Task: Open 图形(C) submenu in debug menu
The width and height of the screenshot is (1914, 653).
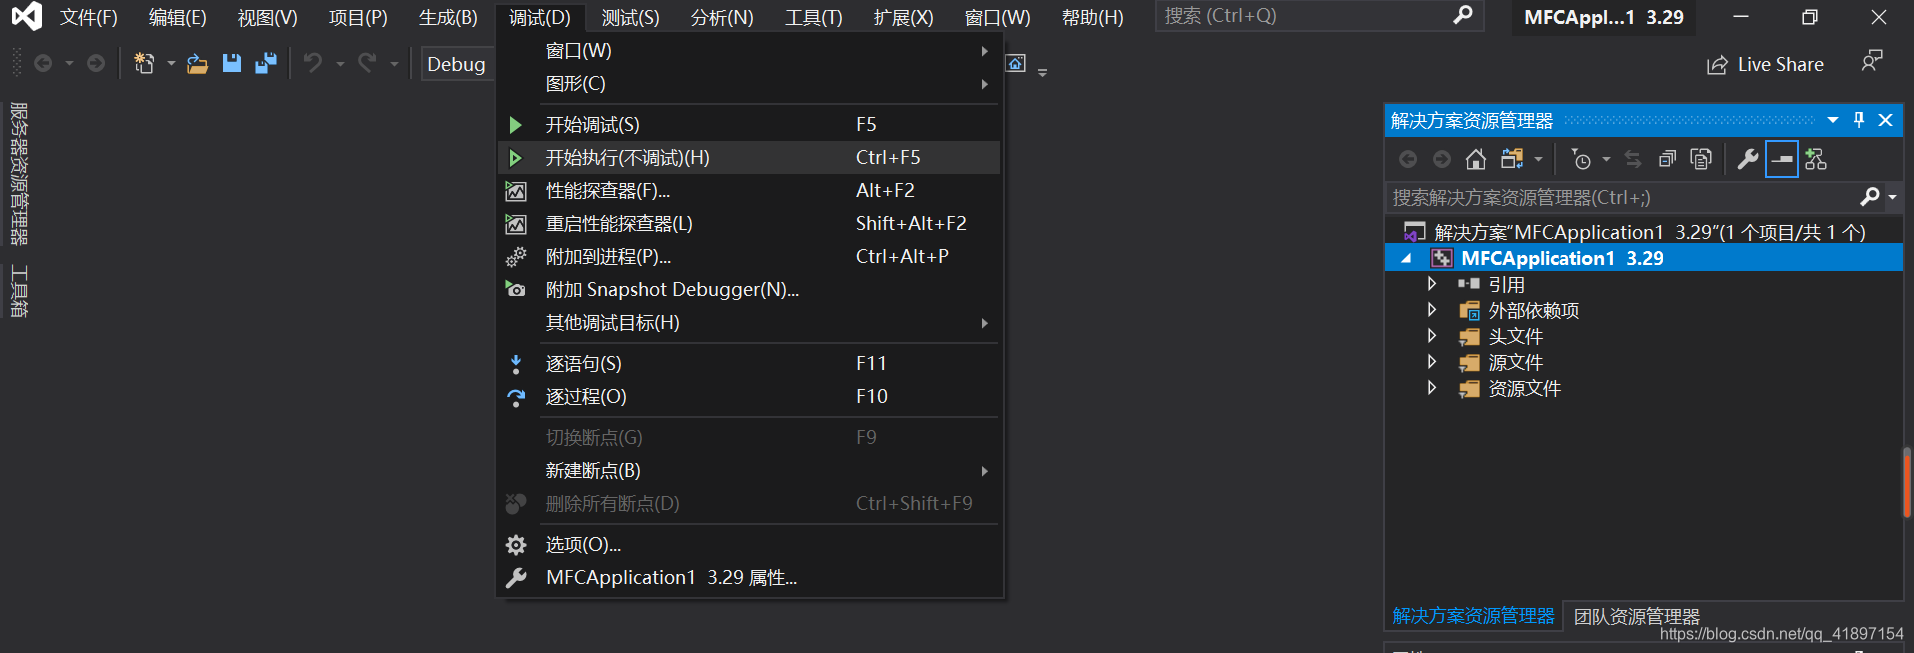Action: point(749,83)
